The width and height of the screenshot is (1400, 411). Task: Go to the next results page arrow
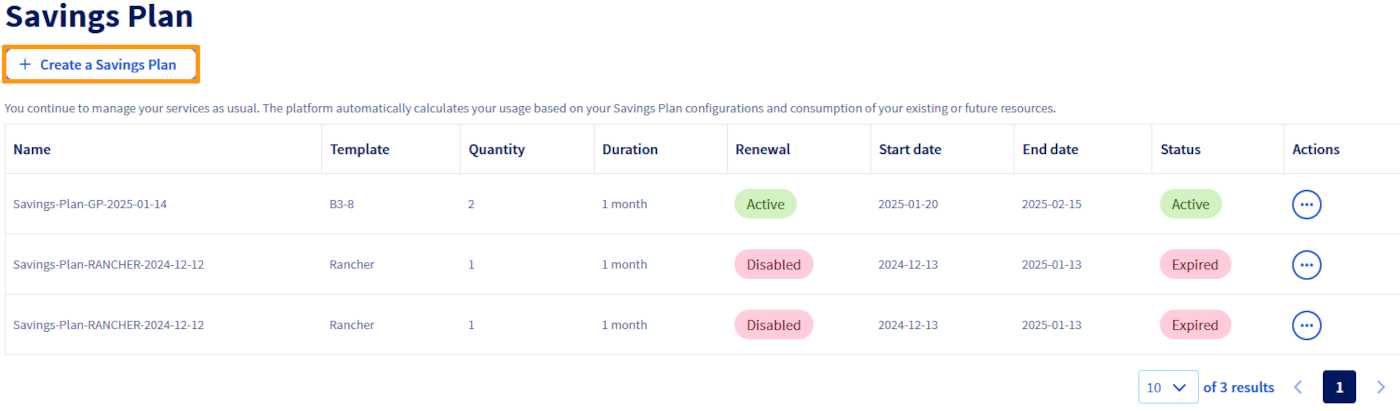1381,387
